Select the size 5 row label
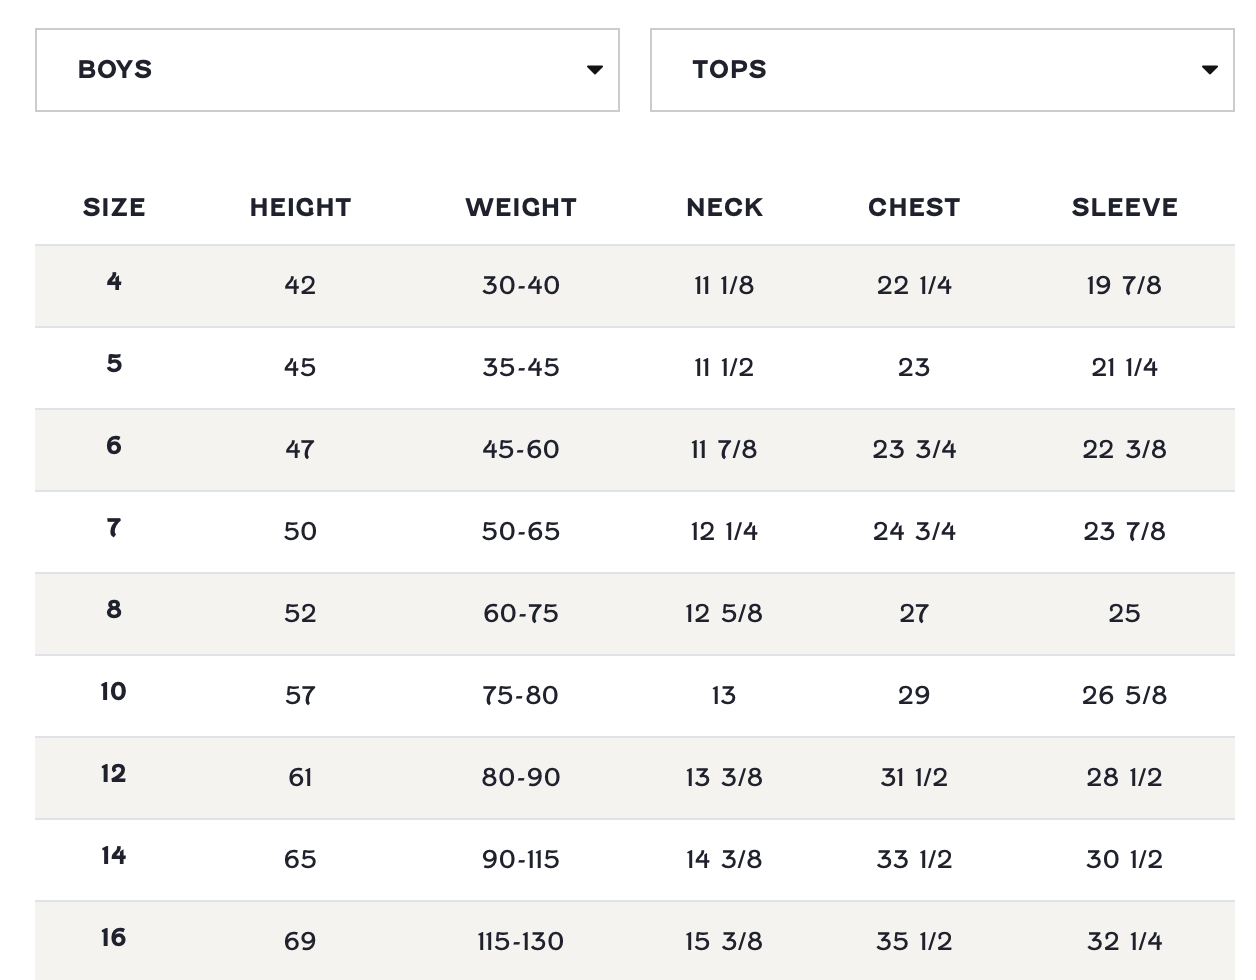 click(114, 363)
